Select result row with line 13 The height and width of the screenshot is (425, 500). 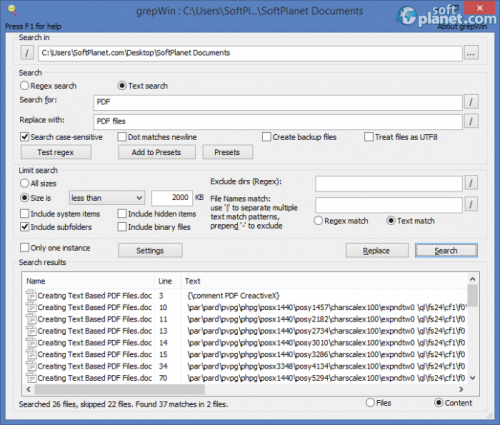point(245,331)
